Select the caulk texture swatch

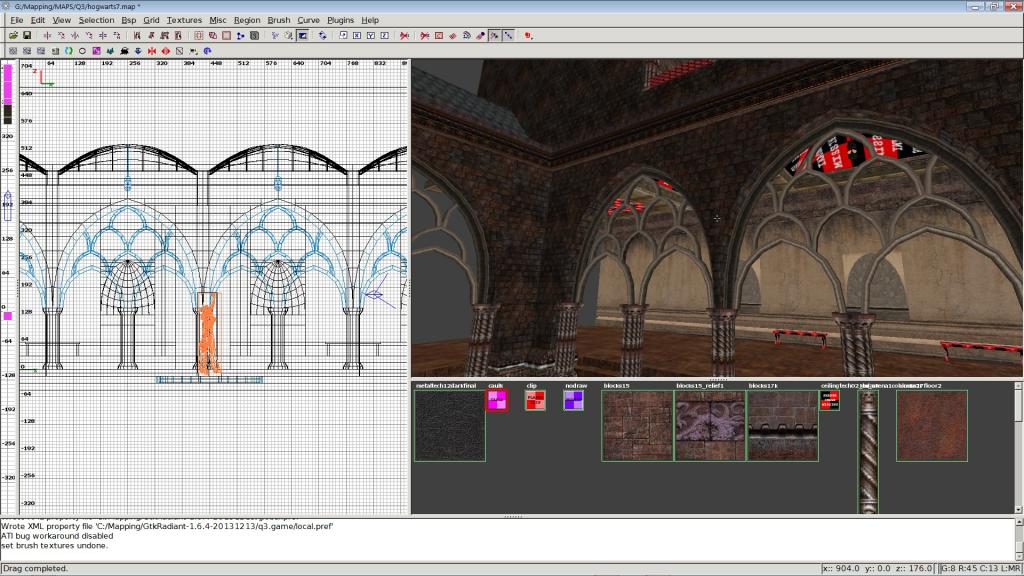click(x=497, y=400)
